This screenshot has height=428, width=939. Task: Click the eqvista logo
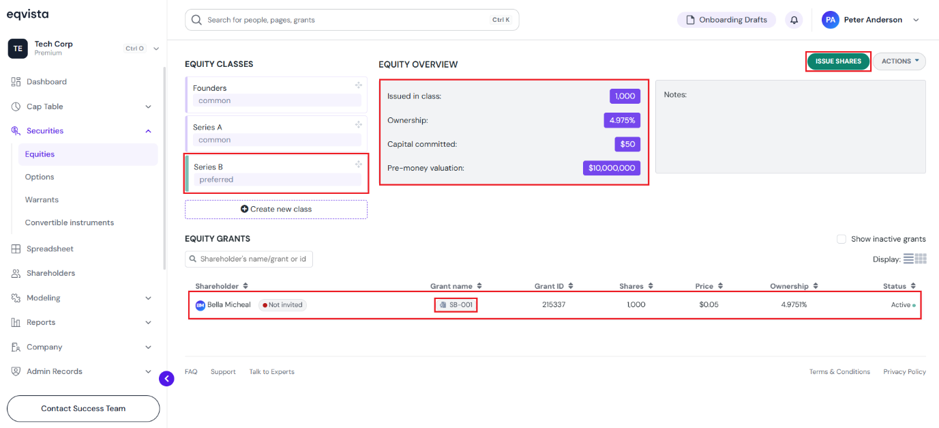[x=28, y=14]
